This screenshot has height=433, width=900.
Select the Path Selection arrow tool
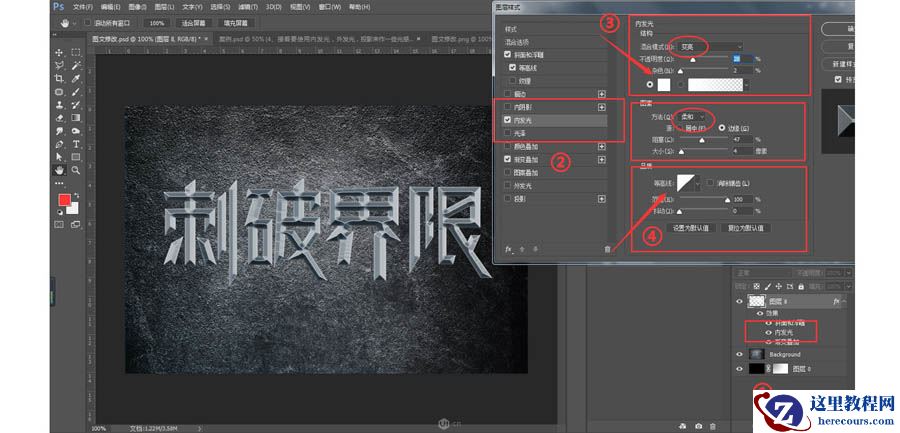pos(59,157)
